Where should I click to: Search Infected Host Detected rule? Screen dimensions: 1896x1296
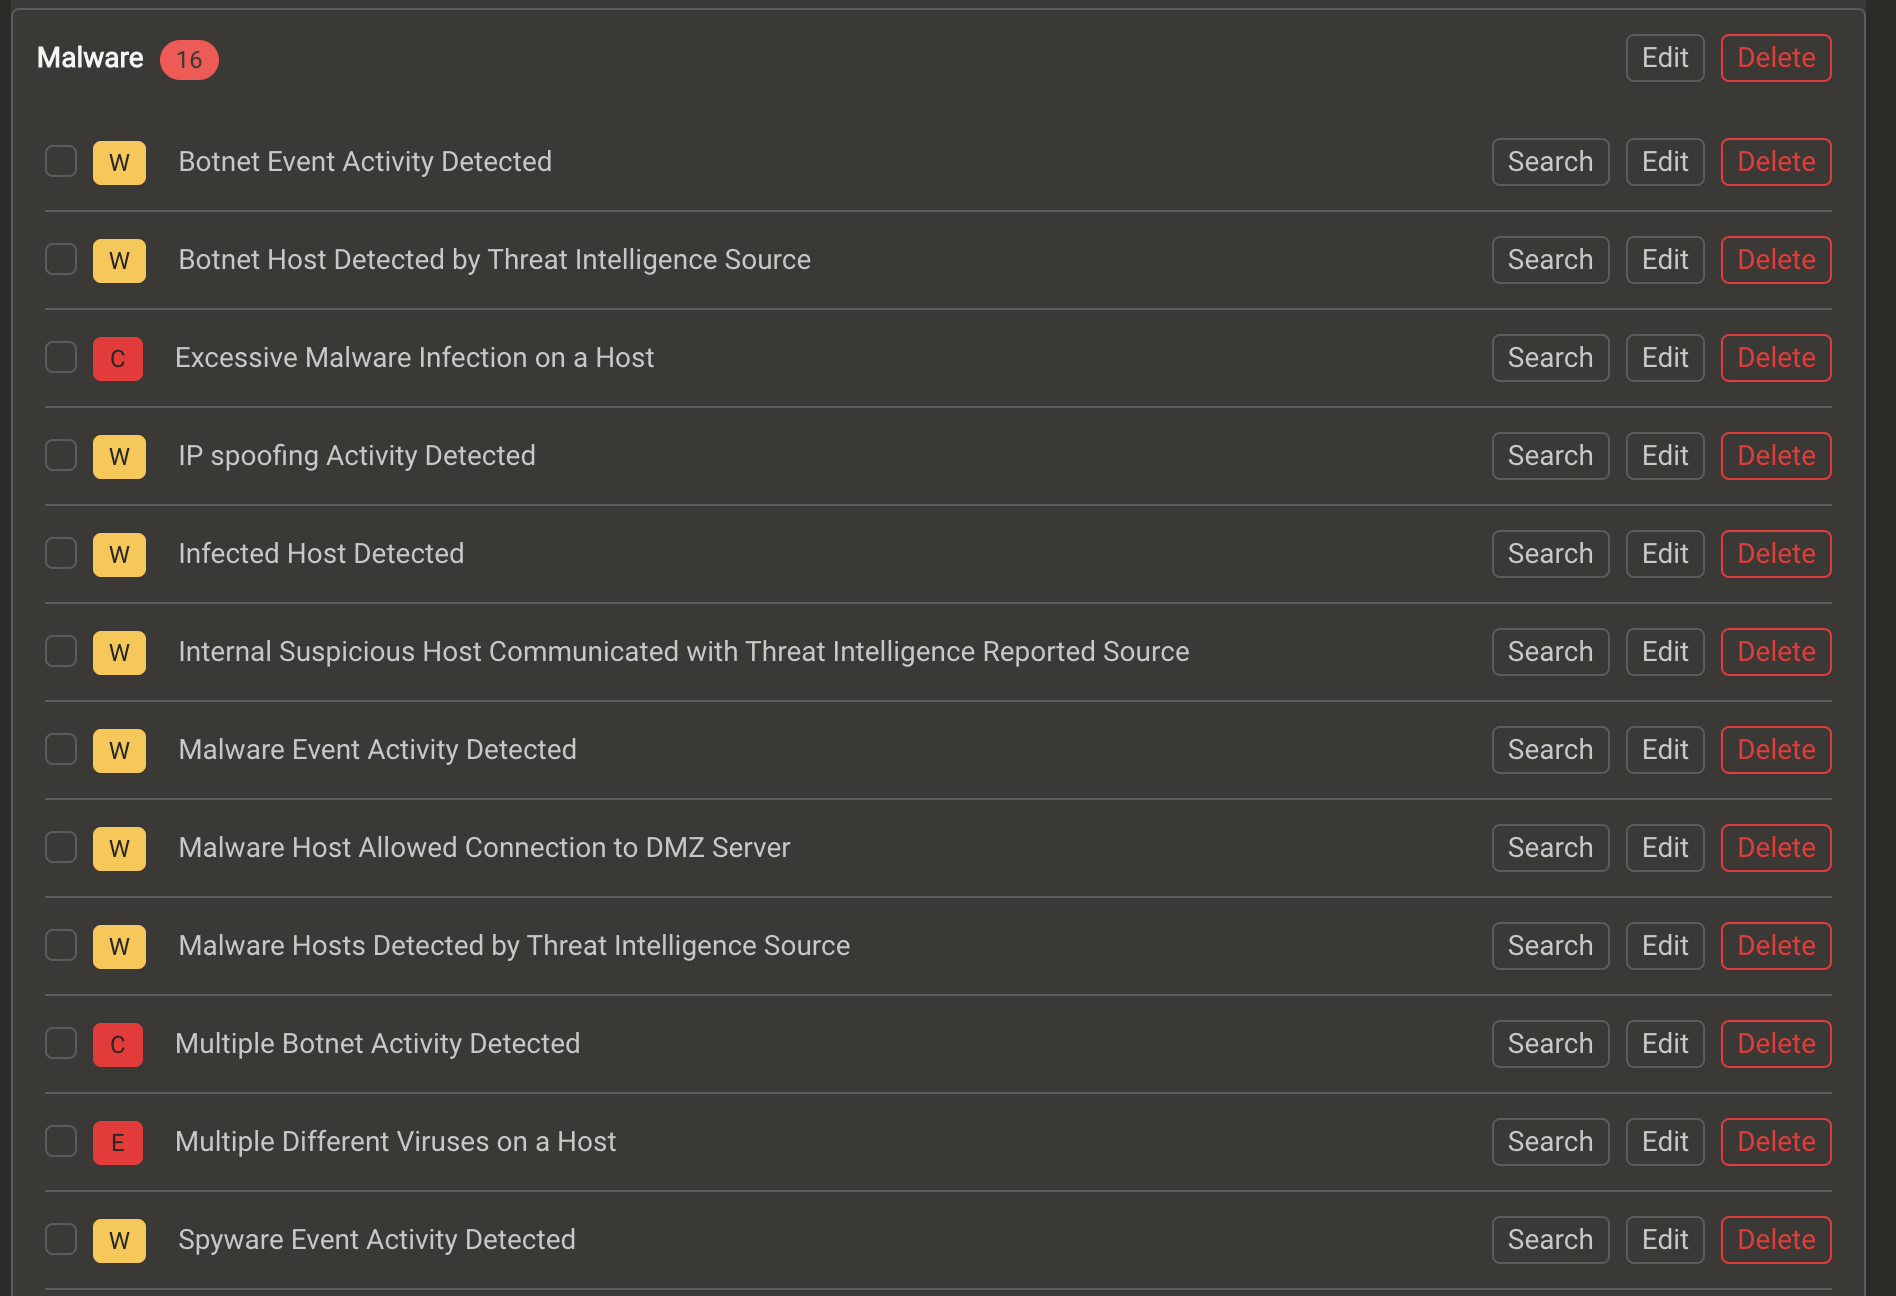(1550, 554)
